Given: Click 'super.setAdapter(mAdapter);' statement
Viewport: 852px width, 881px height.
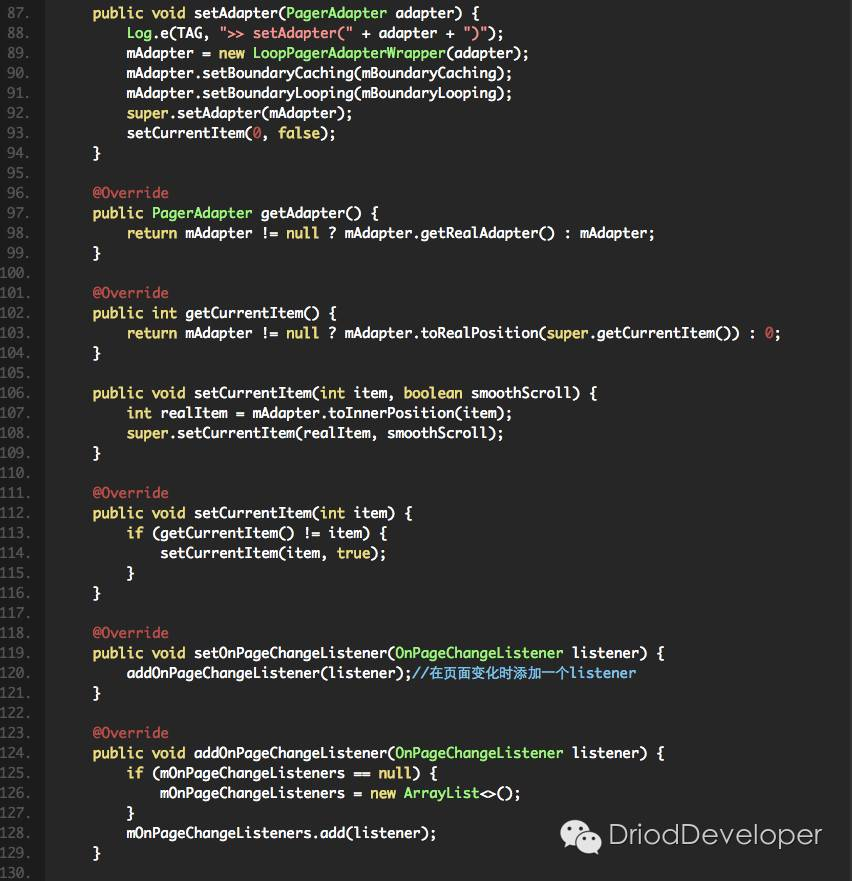Looking at the screenshot, I should (x=239, y=113).
